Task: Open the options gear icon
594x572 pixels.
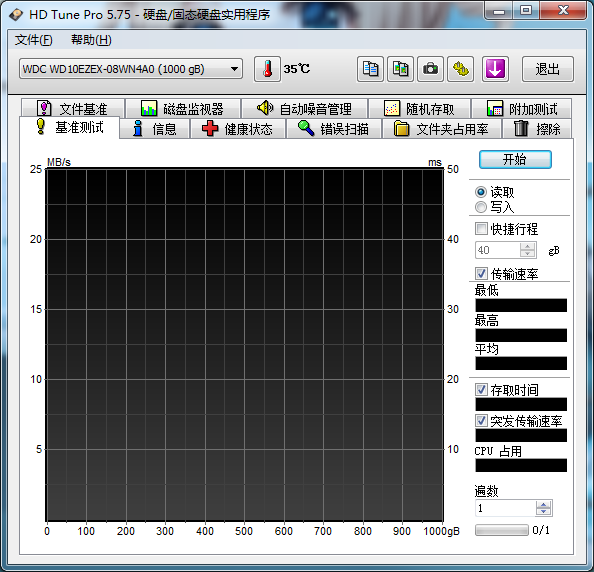Action: pyautogui.click(x=460, y=69)
